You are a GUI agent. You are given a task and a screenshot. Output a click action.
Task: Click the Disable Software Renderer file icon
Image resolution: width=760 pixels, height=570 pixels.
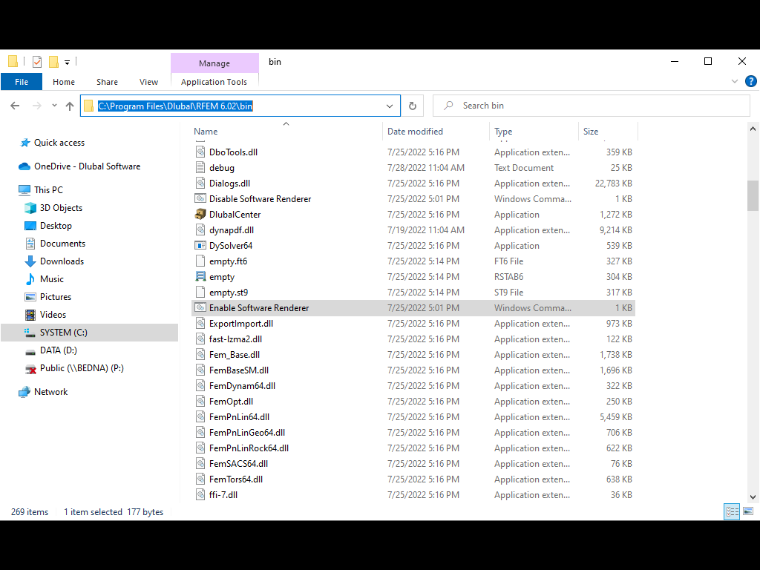point(200,199)
